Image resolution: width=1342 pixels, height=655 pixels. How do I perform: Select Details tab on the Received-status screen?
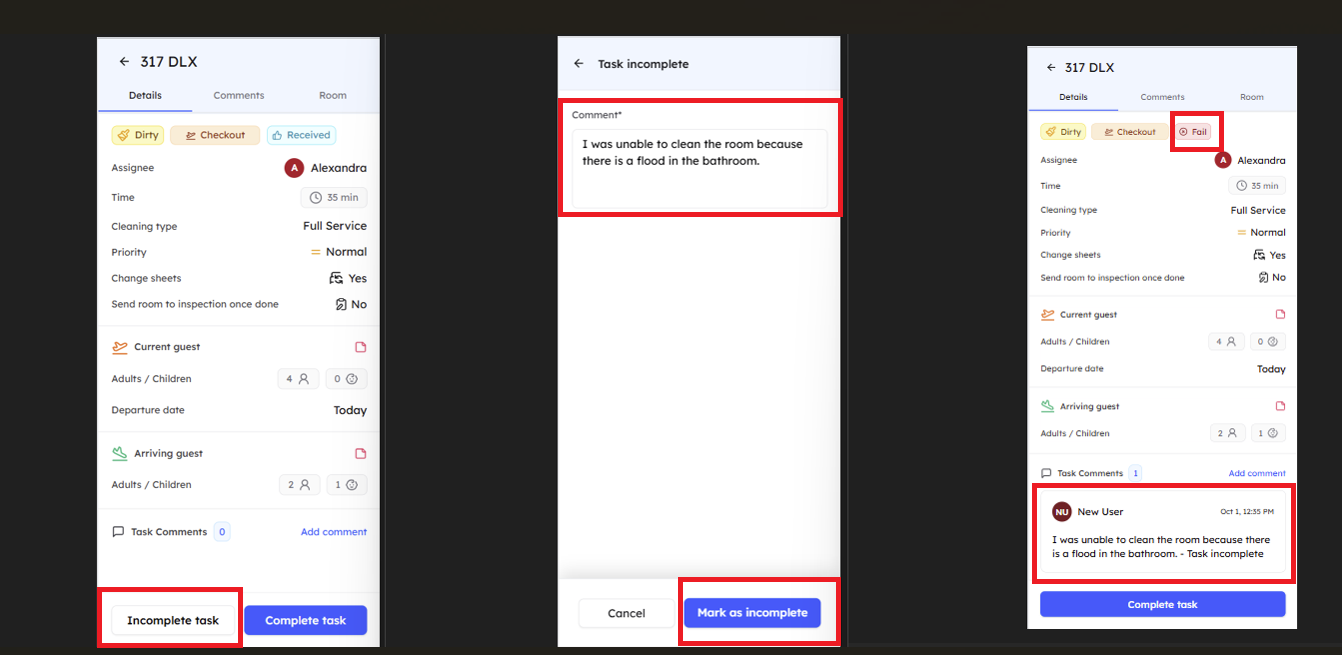(145, 95)
